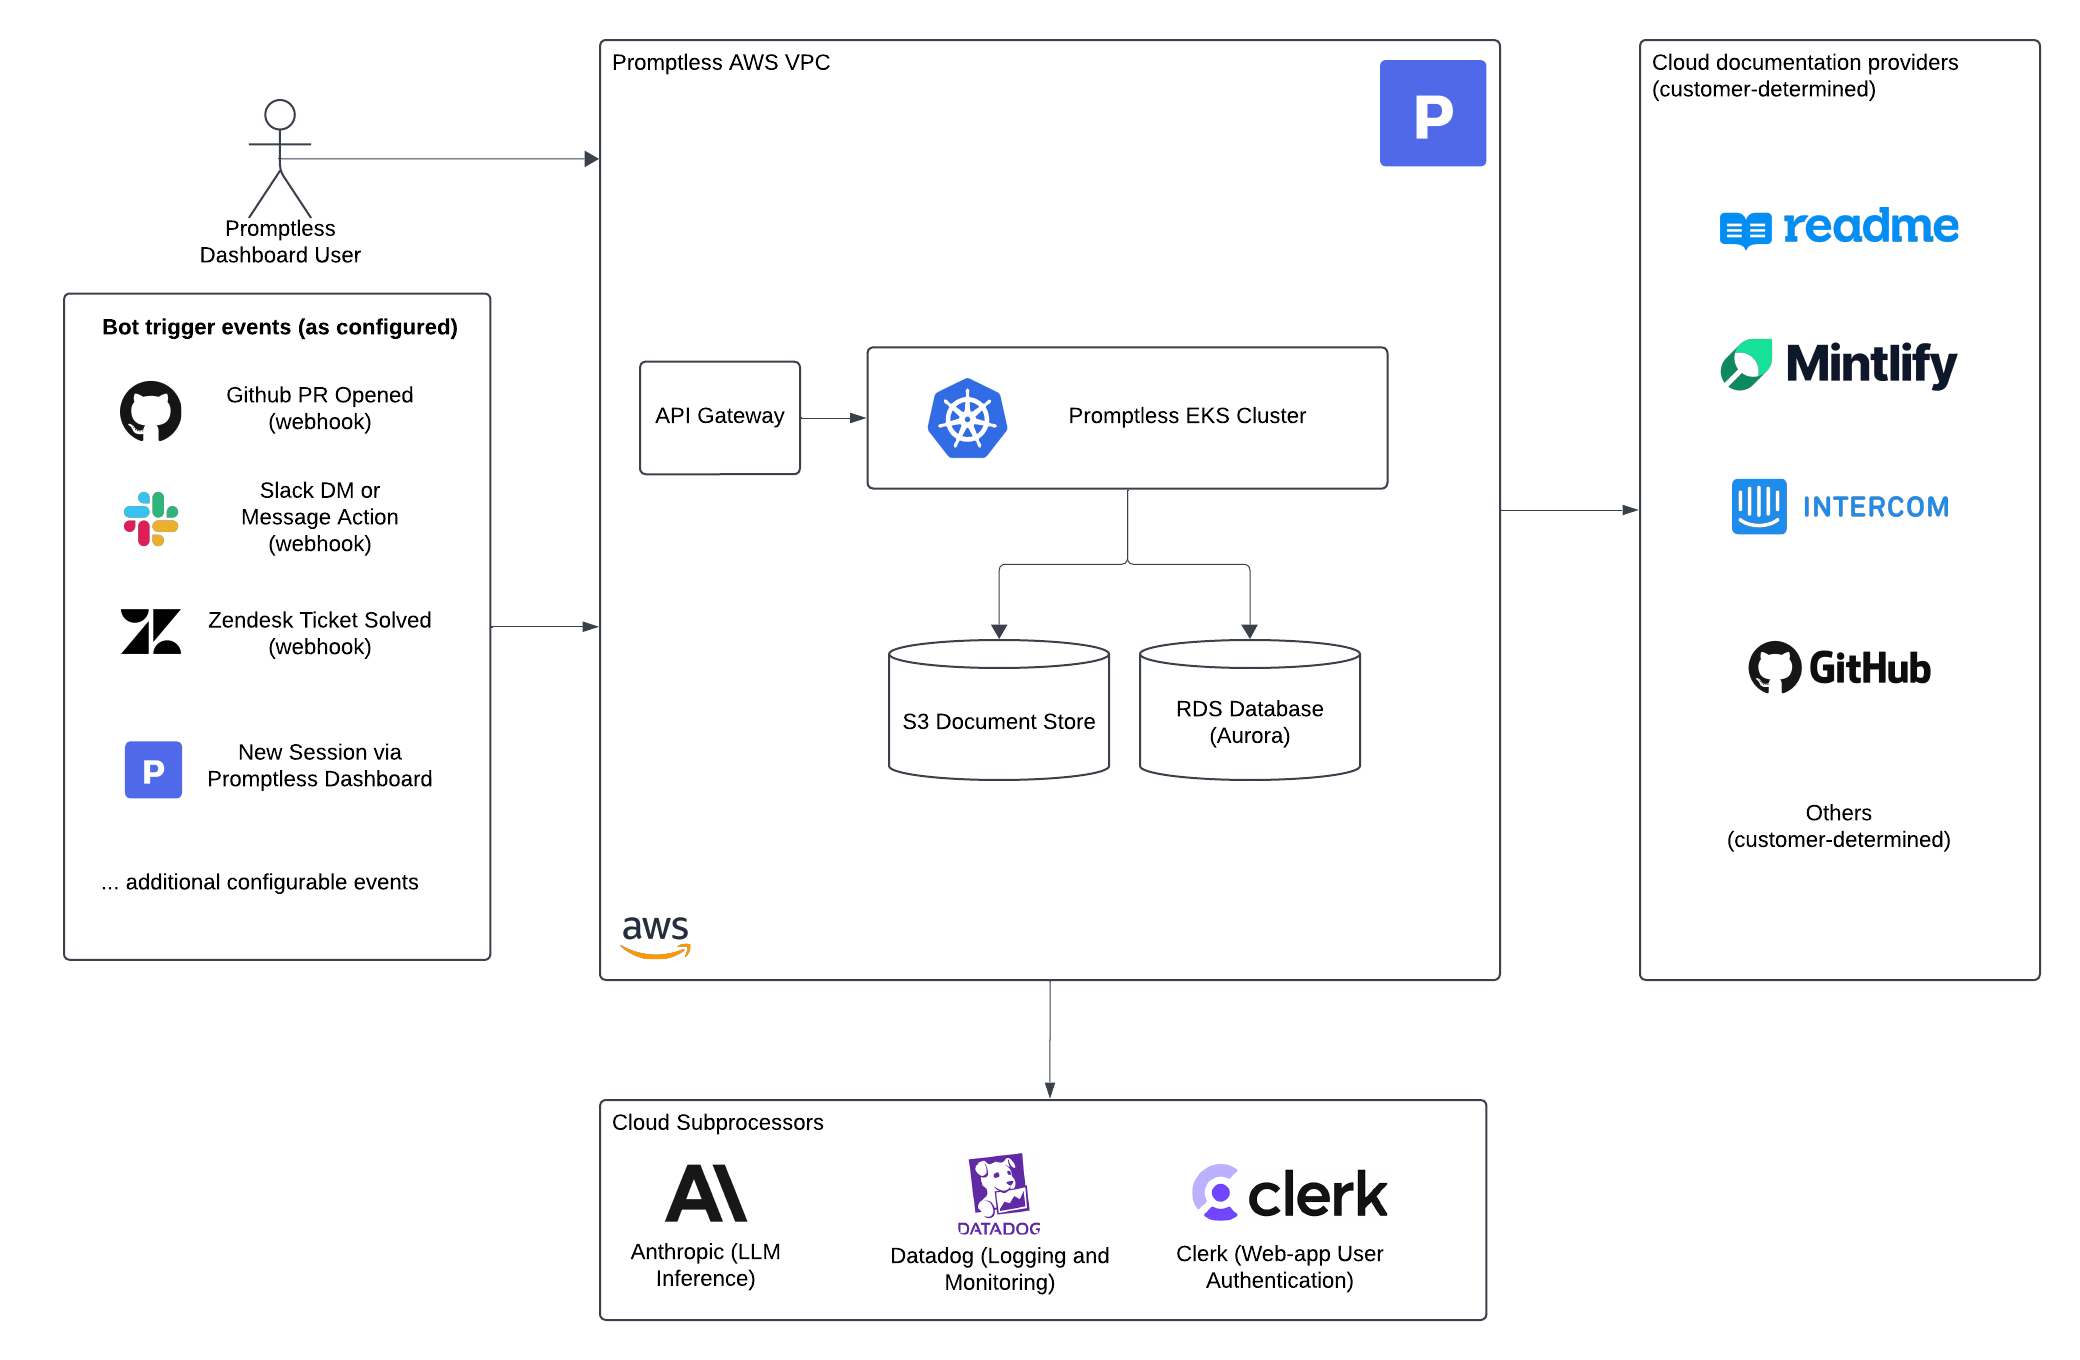2080x1360 pixels.
Task: Click the Zendesk logo icon
Action: pos(151,632)
